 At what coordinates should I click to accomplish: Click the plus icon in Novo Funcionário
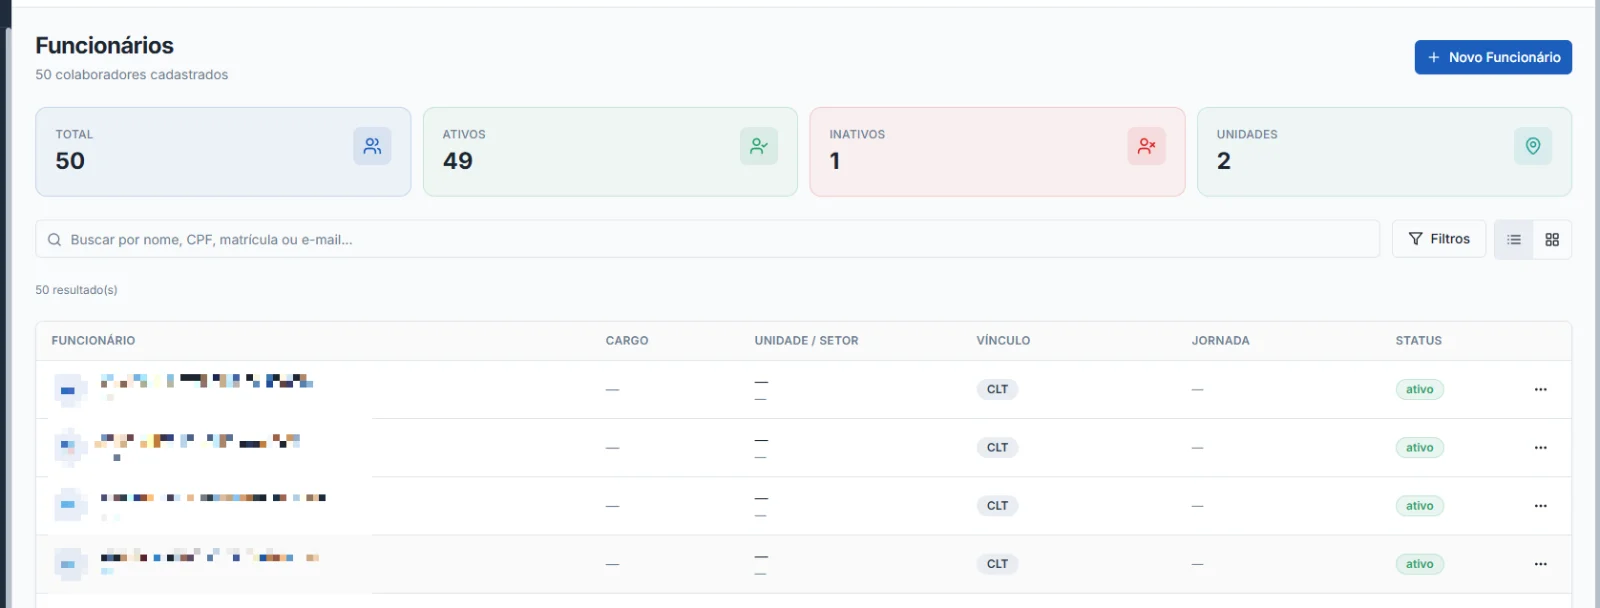1434,57
